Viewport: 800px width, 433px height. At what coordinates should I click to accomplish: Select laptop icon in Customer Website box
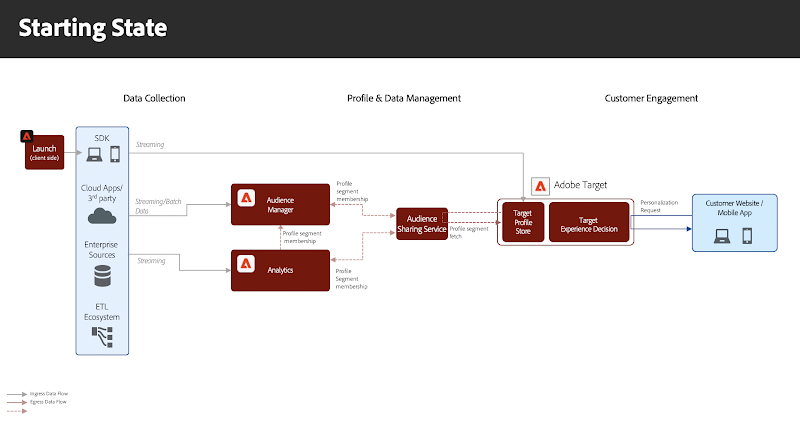click(720, 237)
